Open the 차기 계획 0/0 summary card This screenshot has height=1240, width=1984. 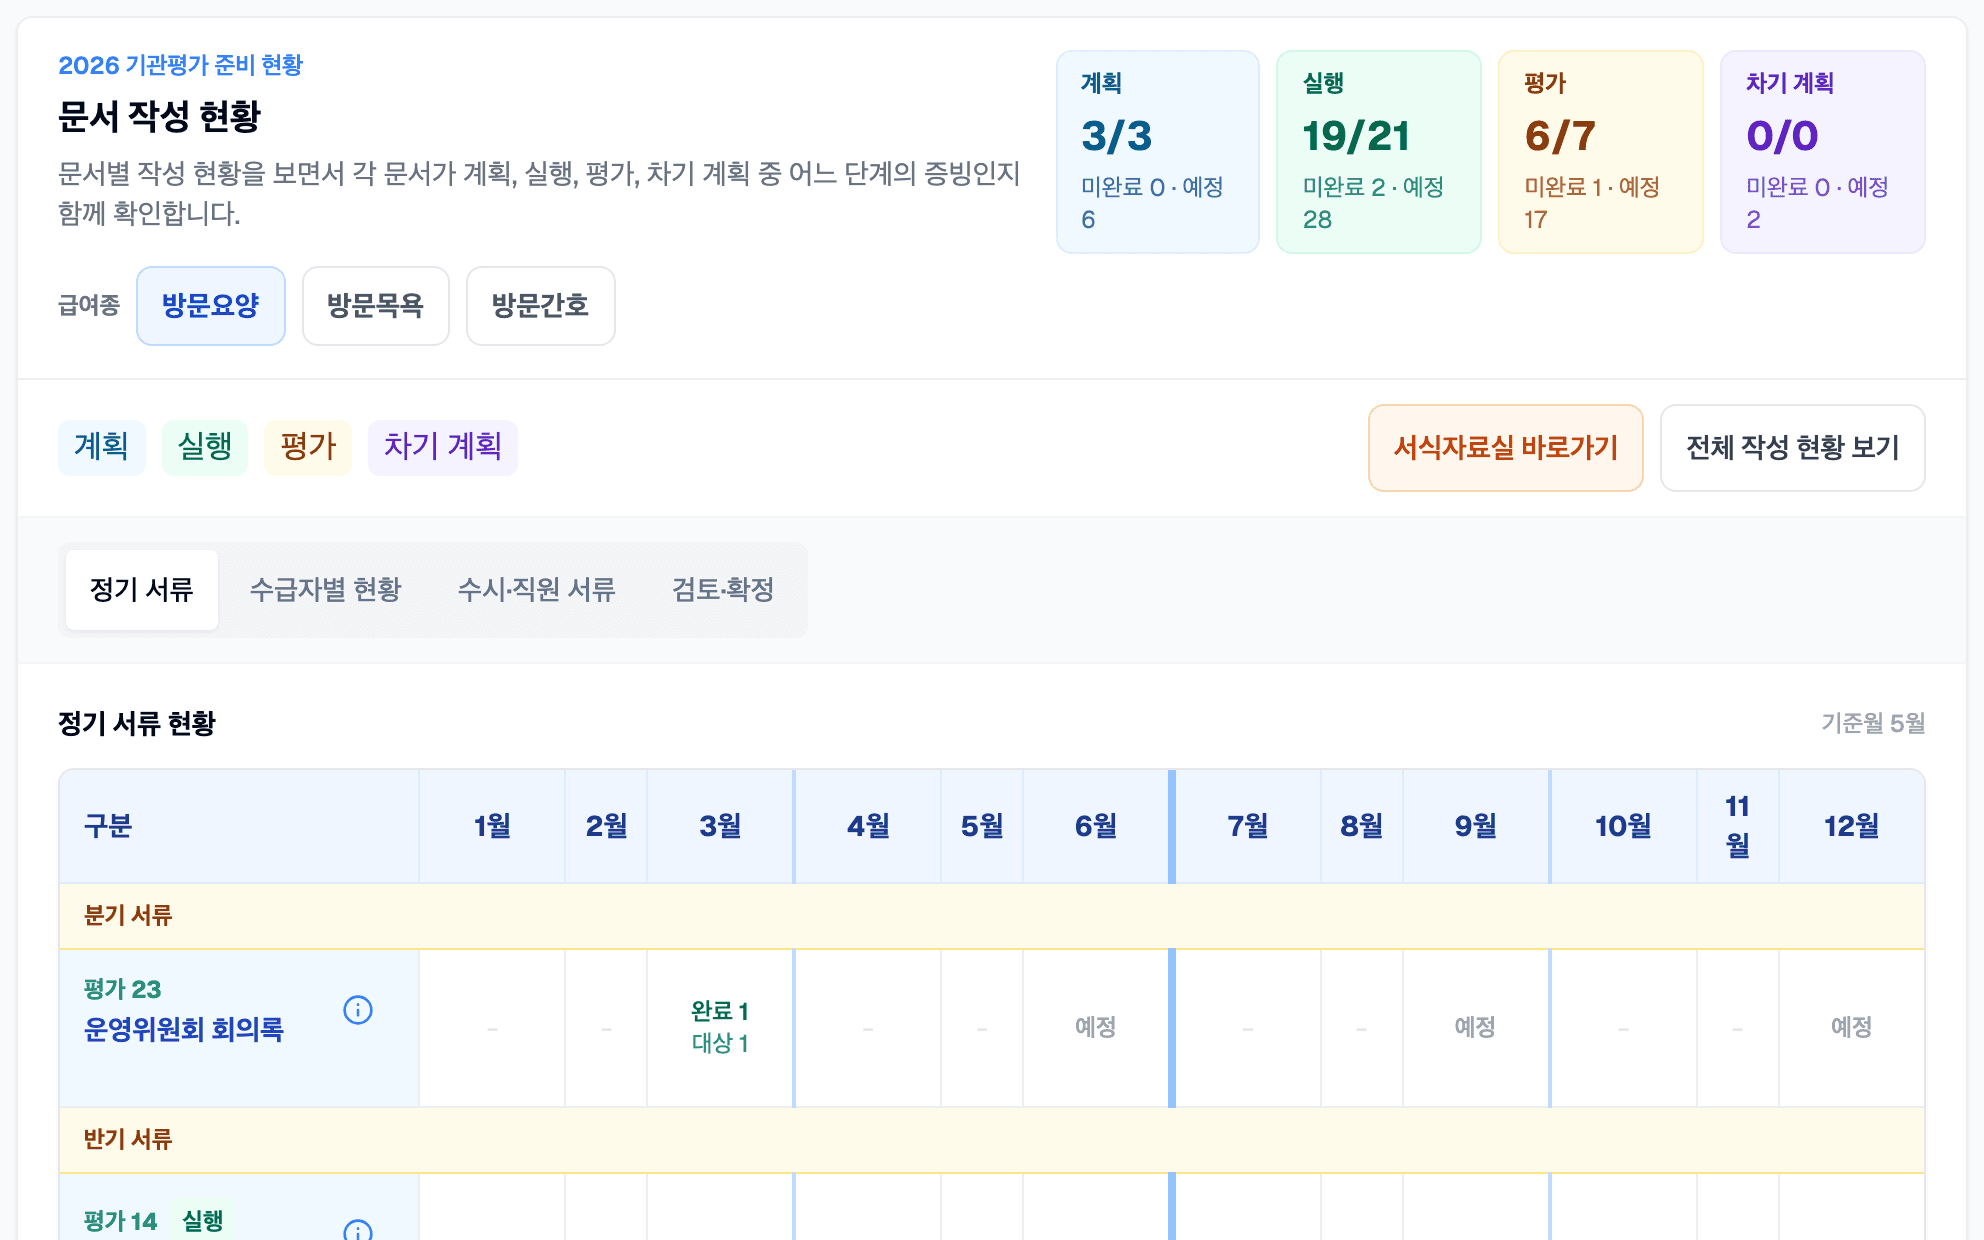click(x=1823, y=152)
